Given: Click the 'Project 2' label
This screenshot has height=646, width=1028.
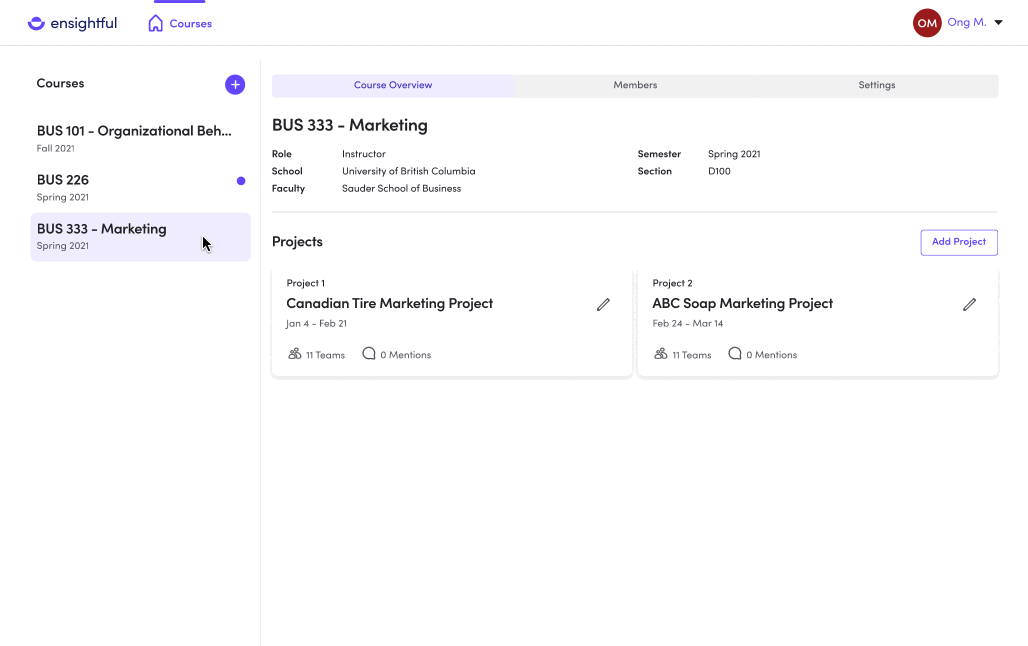Looking at the screenshot, I should pyautogui.click(x=672, y=283).
